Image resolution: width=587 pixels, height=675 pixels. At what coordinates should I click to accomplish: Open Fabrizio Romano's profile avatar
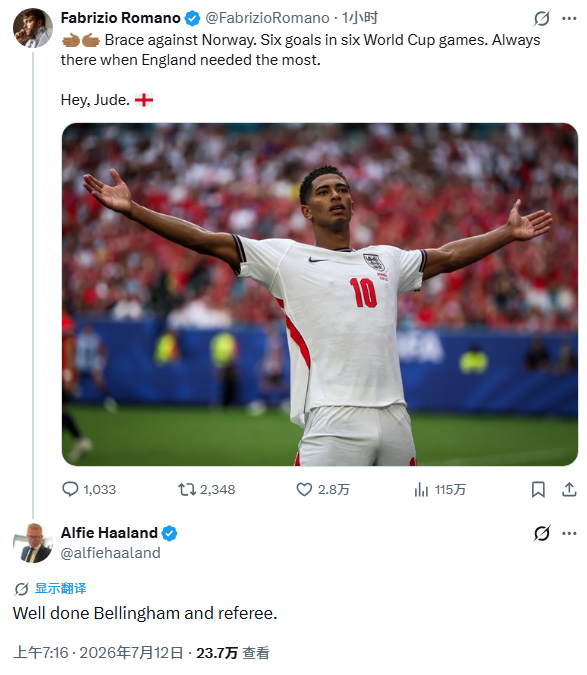coord(33,28)
